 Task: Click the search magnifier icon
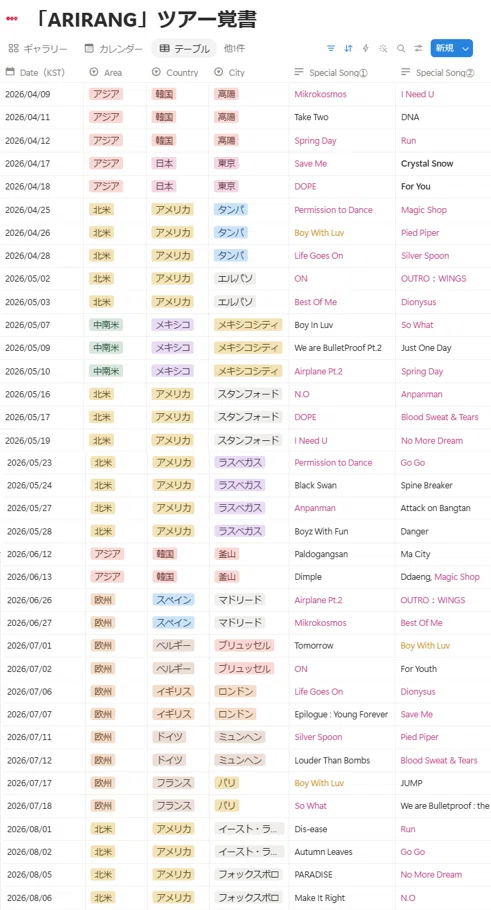401,48
